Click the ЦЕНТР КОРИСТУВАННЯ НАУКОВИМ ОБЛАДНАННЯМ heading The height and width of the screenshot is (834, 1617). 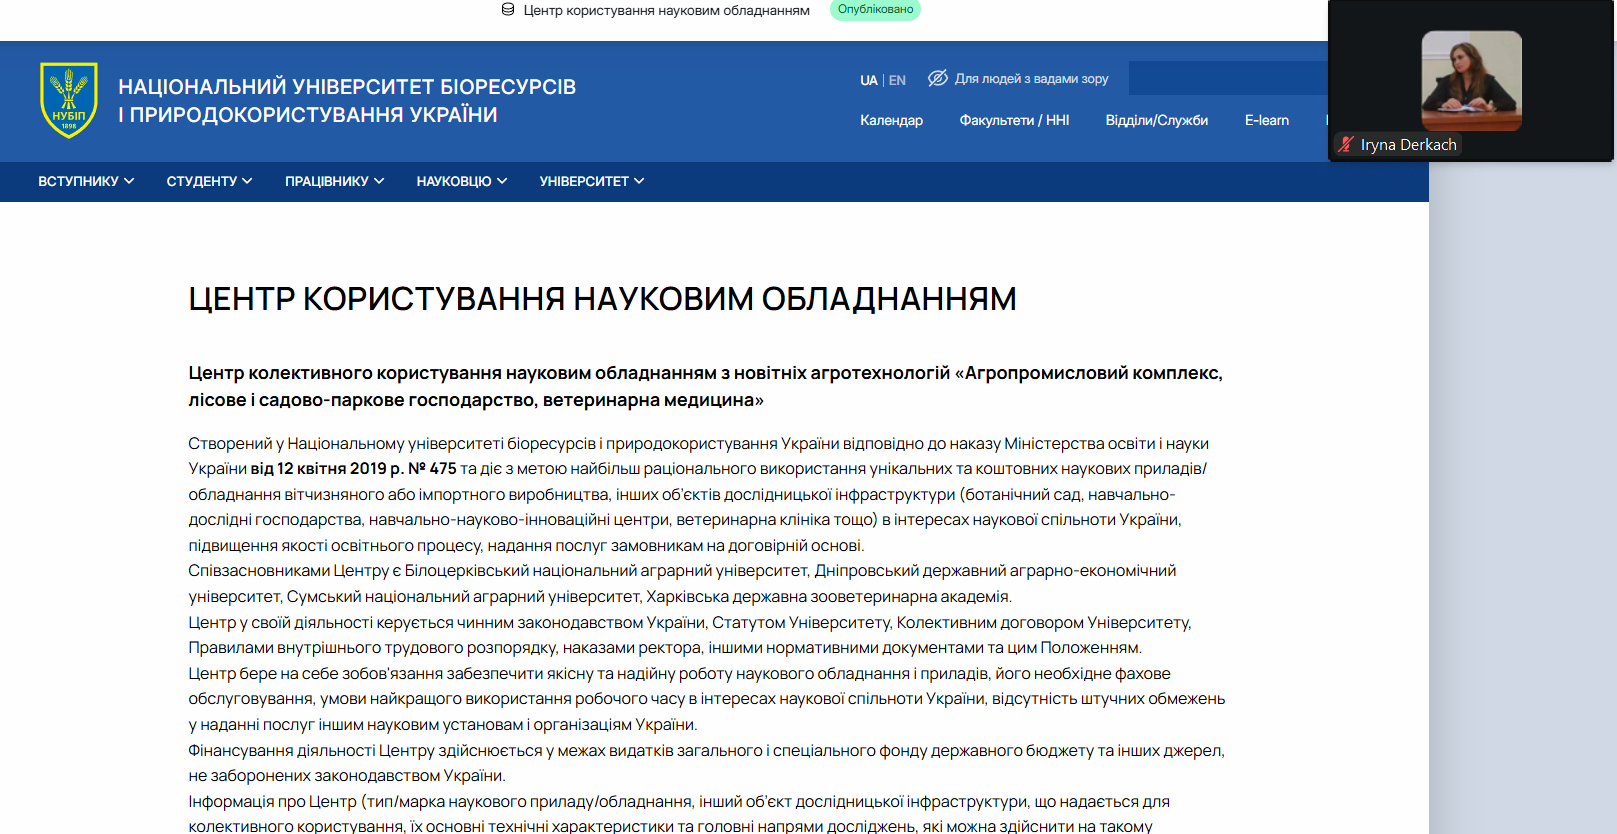[602, 299]
